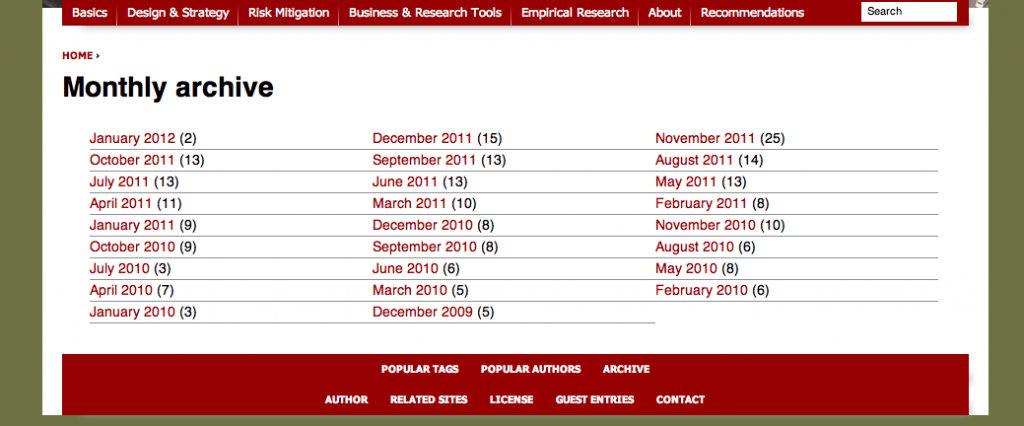Viewport: 1024px width, 426px height.
Task: Open the January 2012 archive
Action: [x=132, y=139]
